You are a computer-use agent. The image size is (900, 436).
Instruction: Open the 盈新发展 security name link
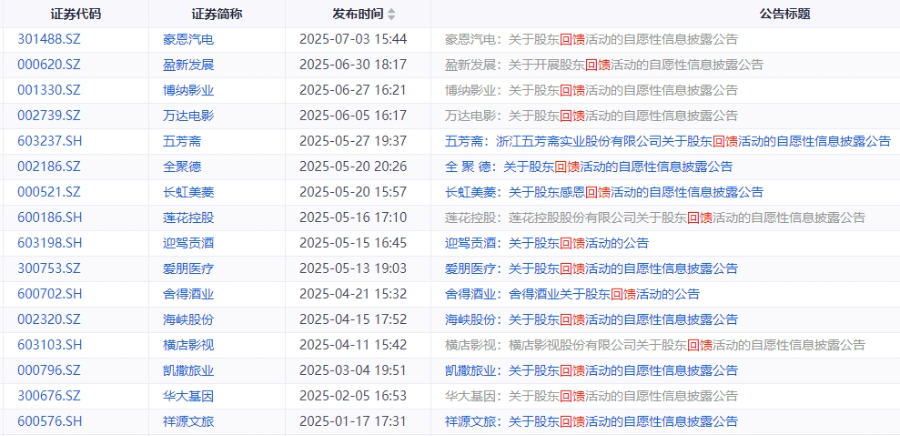click(188, 65)
